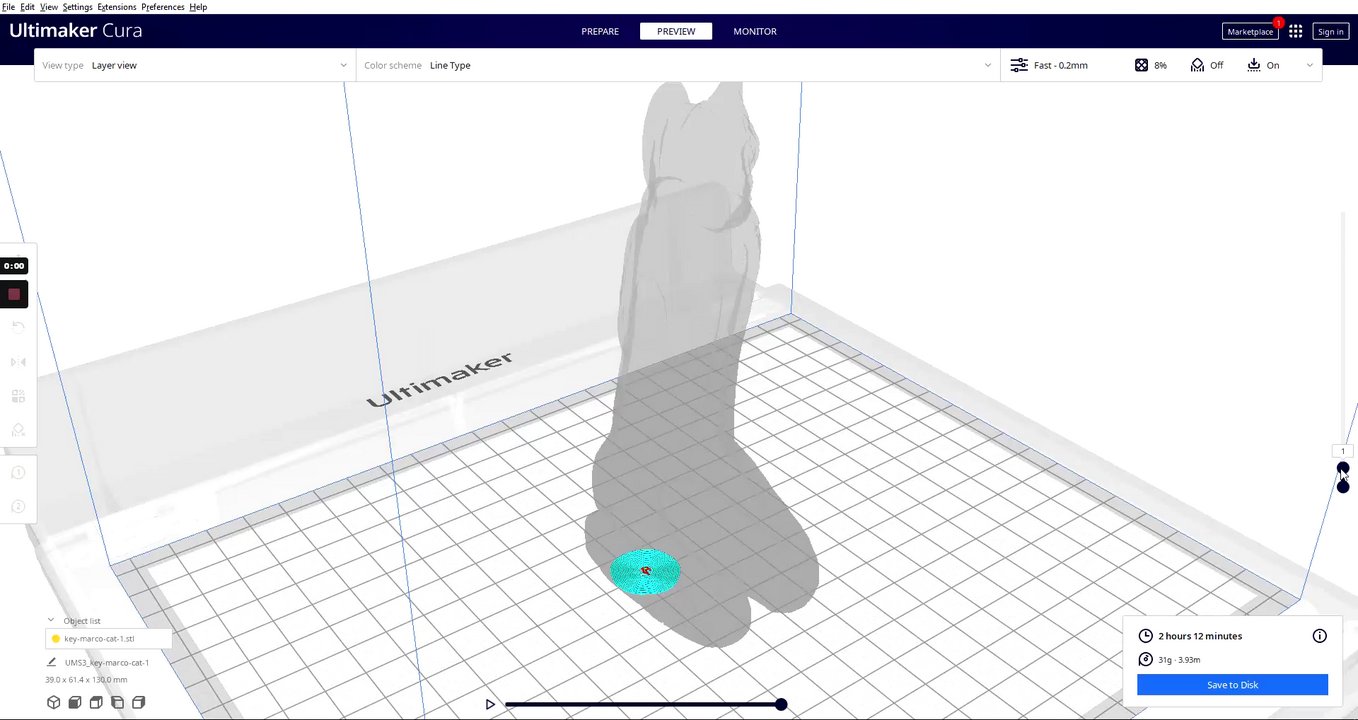This screenshot has width=1358, height=720.
Task: Open the Settings menu
Action: 77,7
